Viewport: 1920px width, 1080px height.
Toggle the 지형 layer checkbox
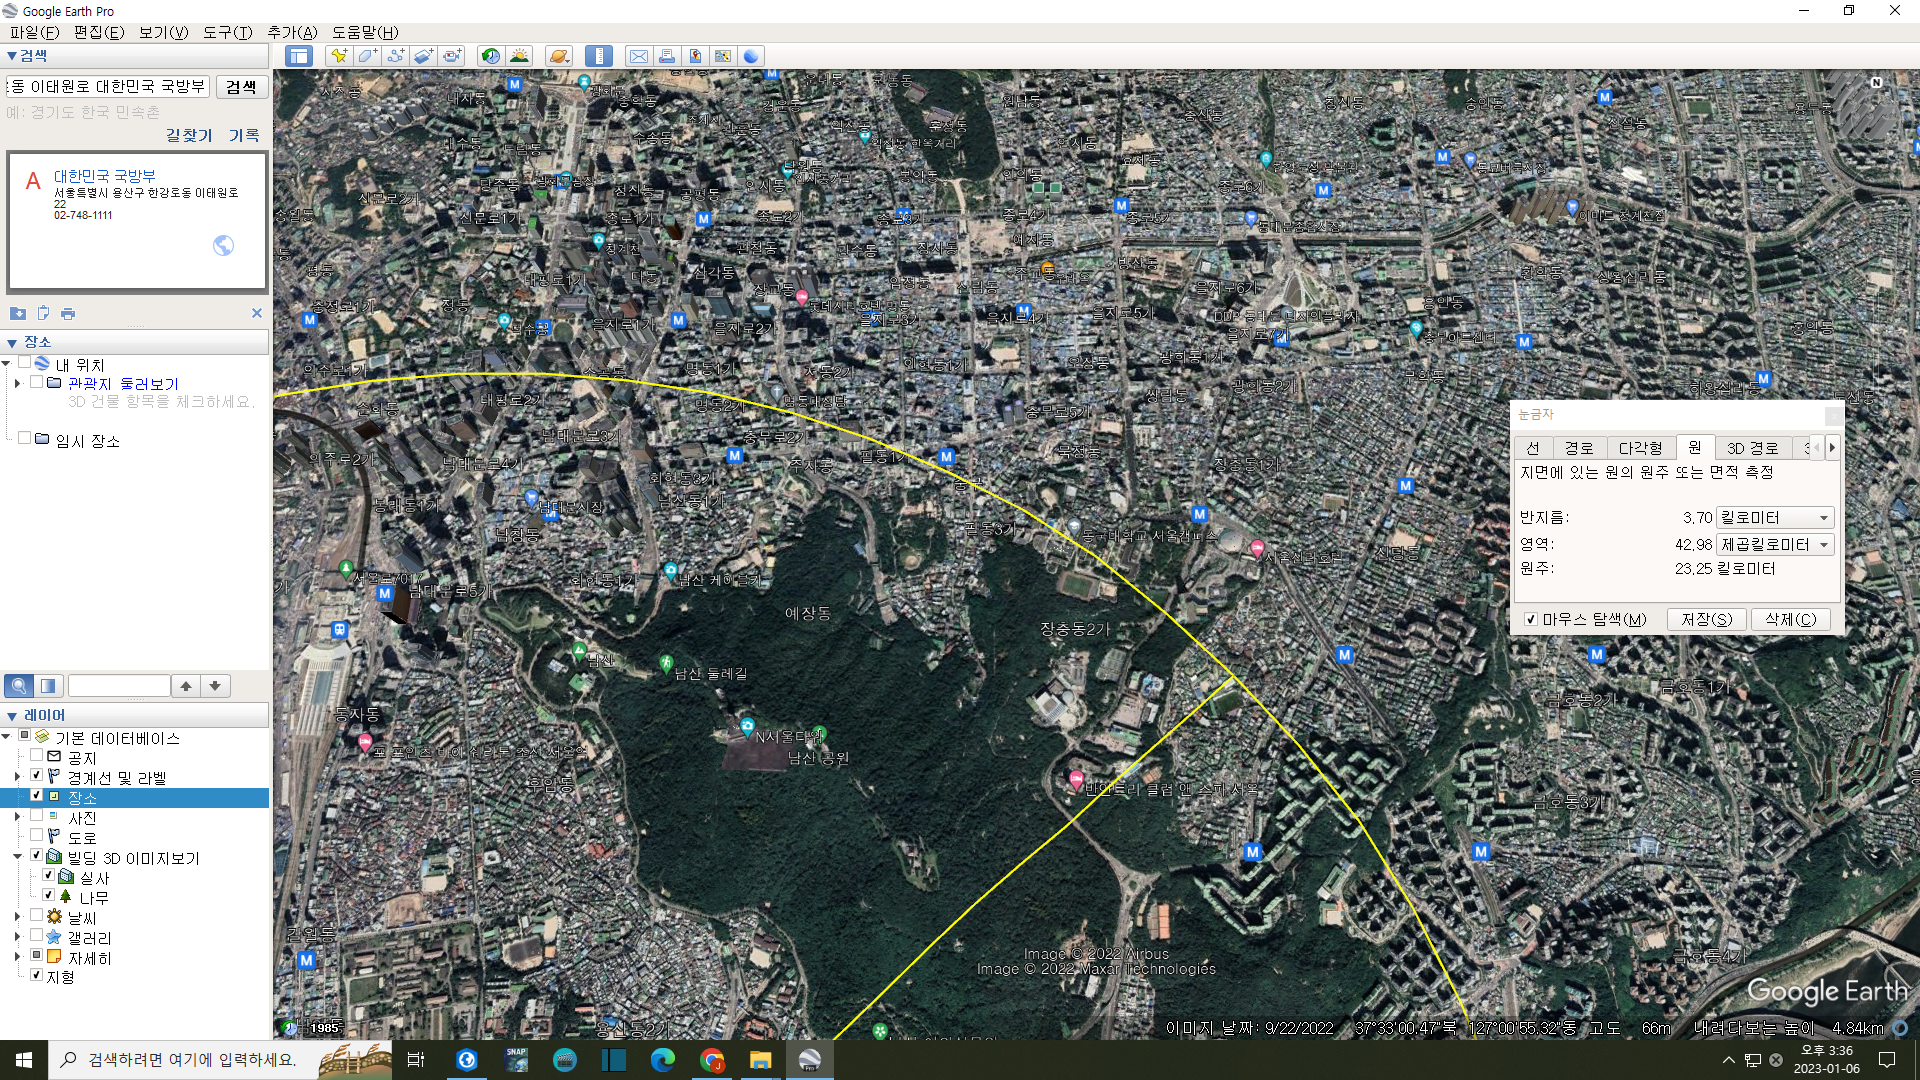click(37, 975)
